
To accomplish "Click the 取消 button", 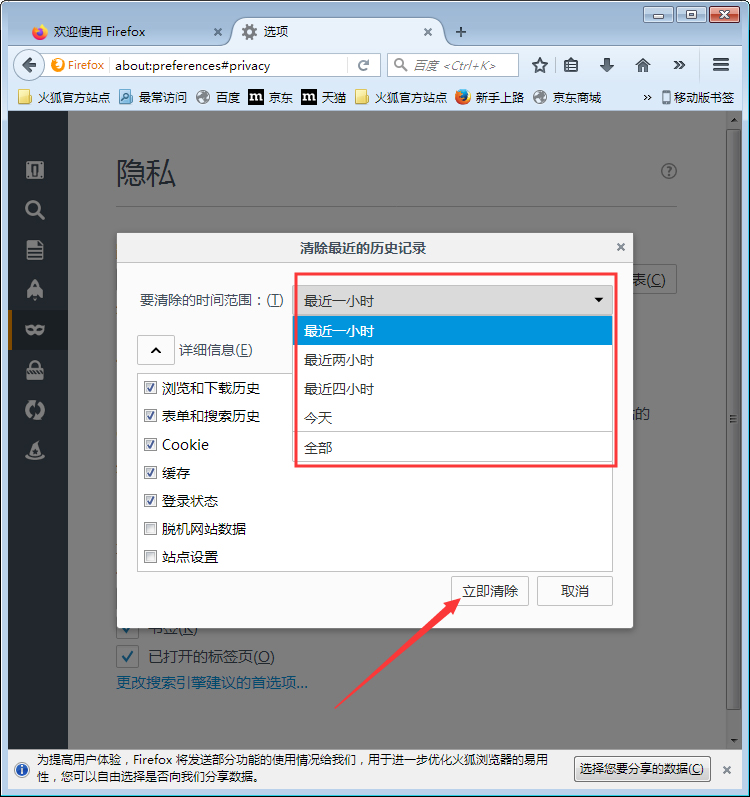I will tap(575, 591).
